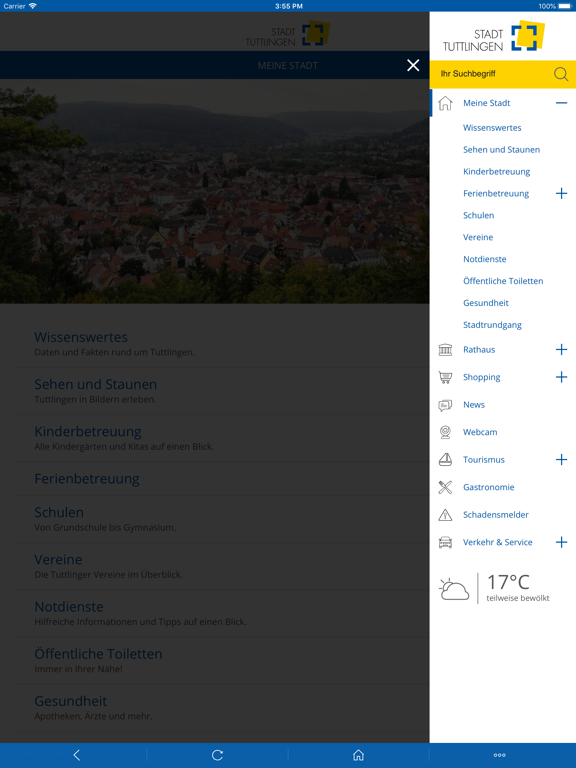Viewport: 576px width, 768px height.
Task: Open Sehen und Staunen in side menu
Action: tap(501, 150)
